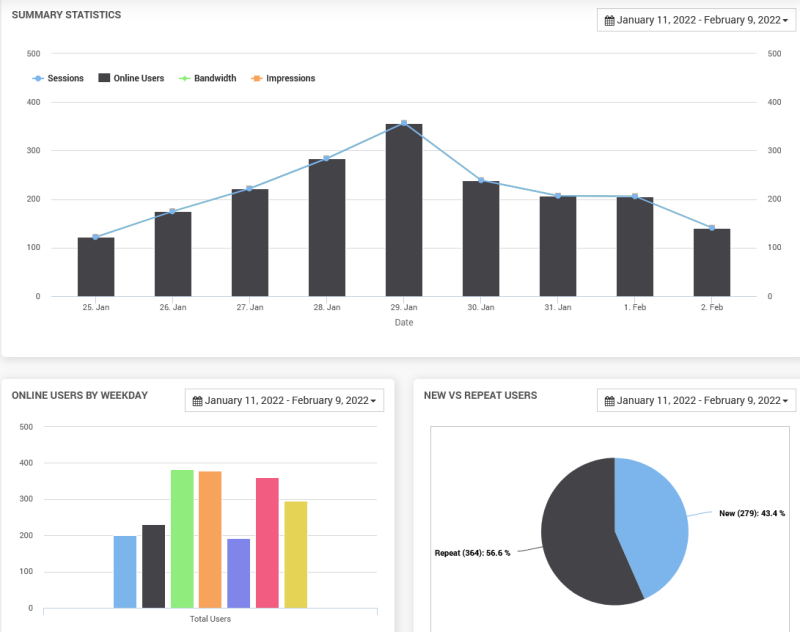
Task: Click calendar icon in Summary Statistics date picker
Action: coord(609,20)
